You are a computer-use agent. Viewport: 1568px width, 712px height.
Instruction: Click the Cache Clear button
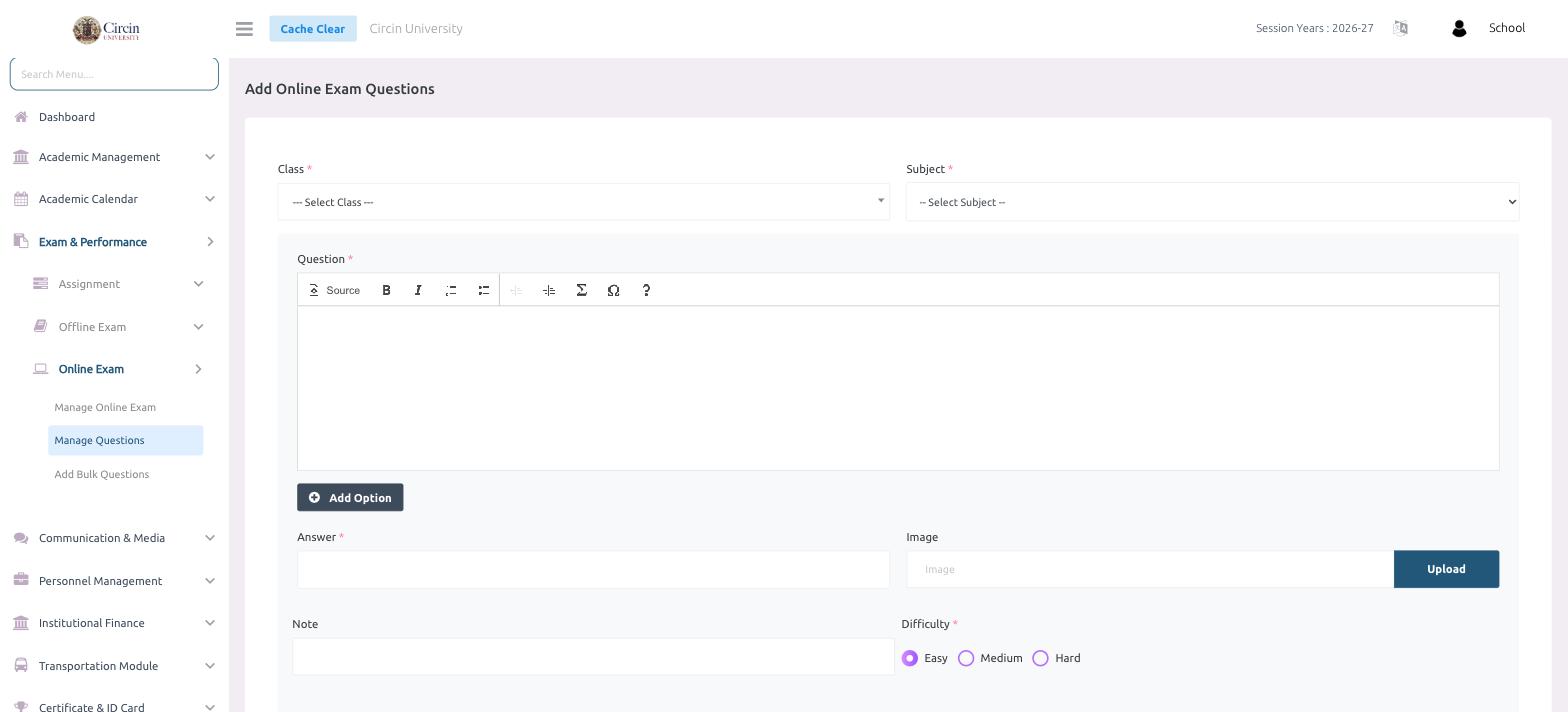click(313, 28)
